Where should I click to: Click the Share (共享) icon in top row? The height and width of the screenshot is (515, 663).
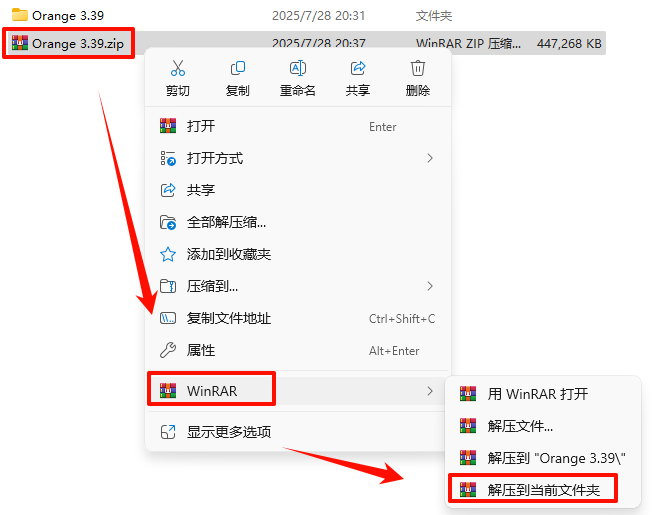(358, 68)
